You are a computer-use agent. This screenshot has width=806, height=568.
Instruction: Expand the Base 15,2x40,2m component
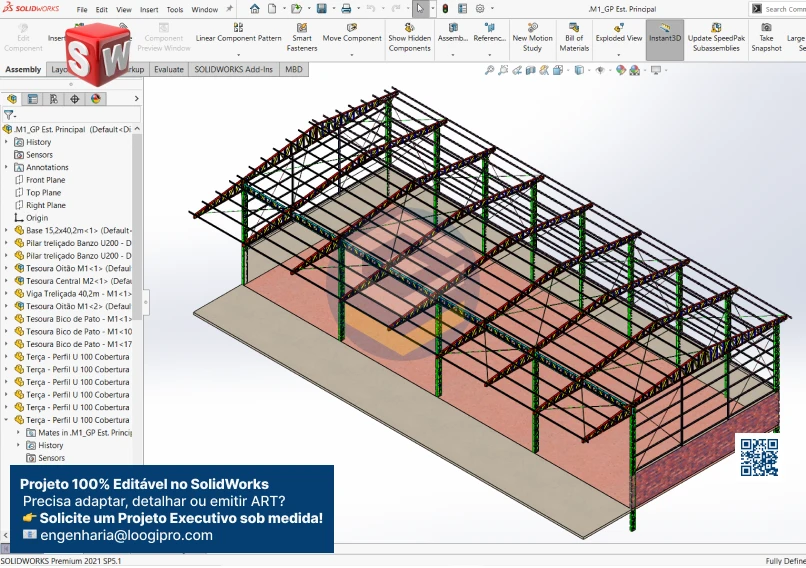(6, 230)
